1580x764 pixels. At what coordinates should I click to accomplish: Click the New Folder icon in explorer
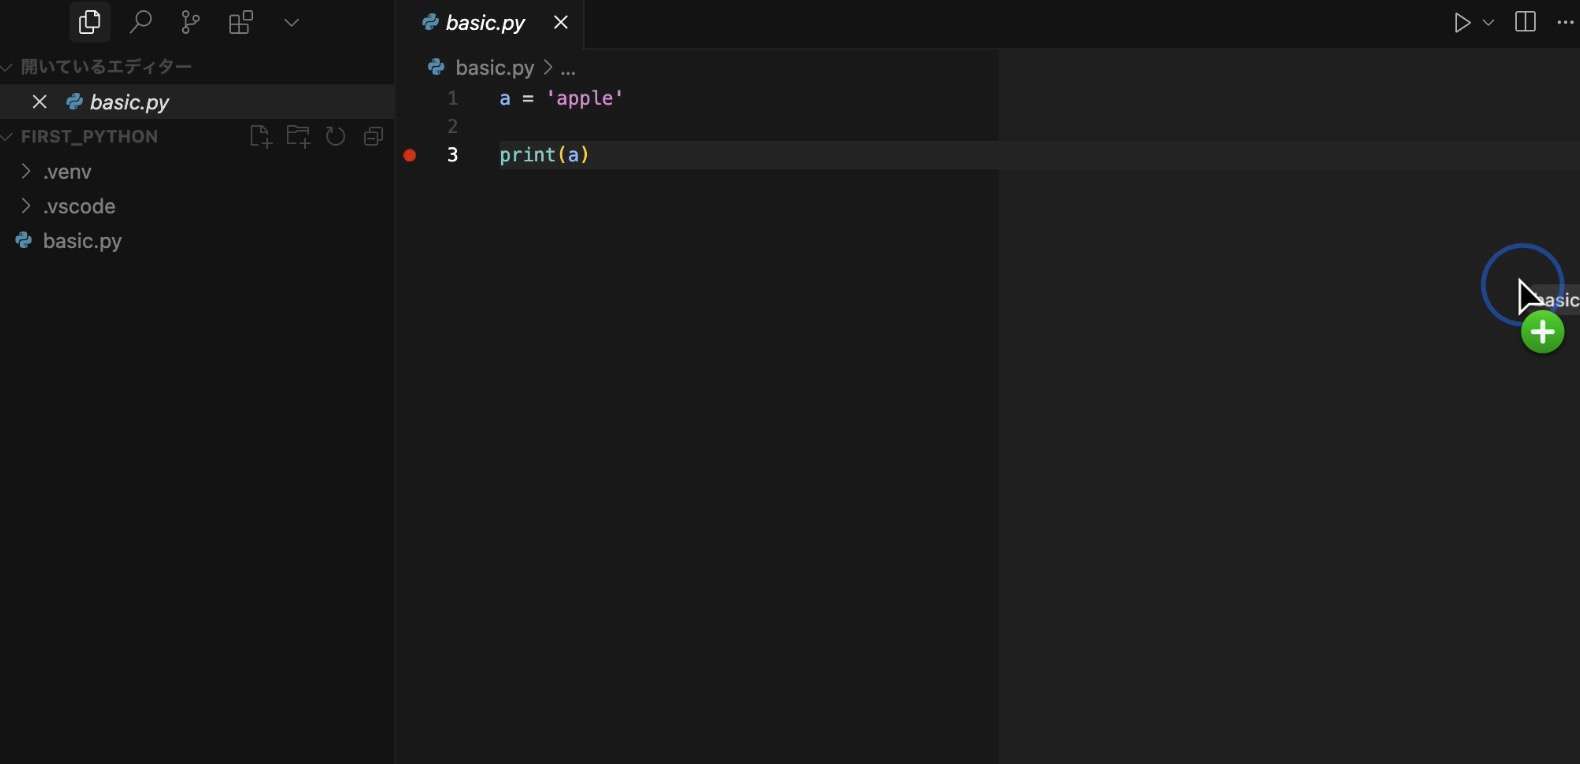(x=298, y=137)
